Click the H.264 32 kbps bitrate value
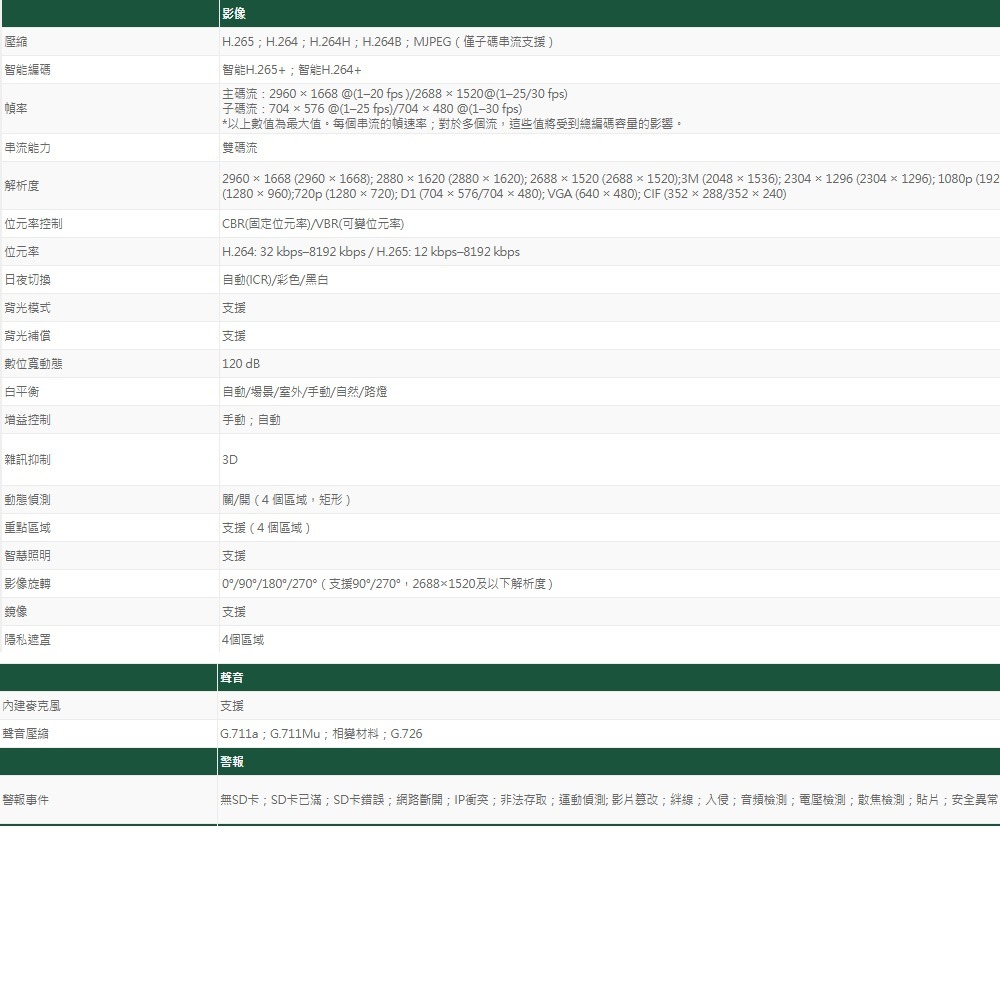 point(371,252)
